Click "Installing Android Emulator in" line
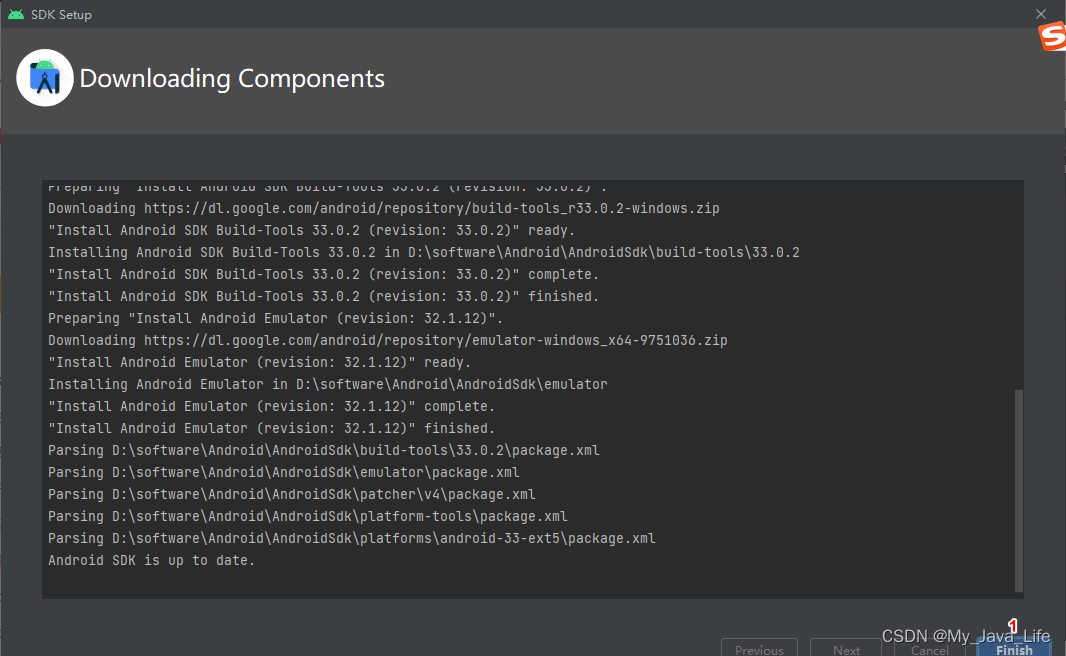This screenshot has width=1066, height=656. point(328,384)
